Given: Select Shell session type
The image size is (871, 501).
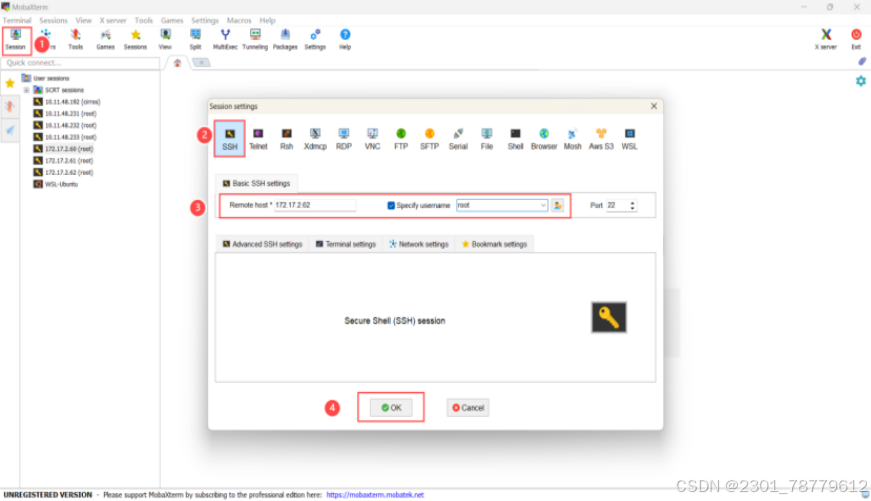Looking at the screenshot, I should (x=515, y=139).
